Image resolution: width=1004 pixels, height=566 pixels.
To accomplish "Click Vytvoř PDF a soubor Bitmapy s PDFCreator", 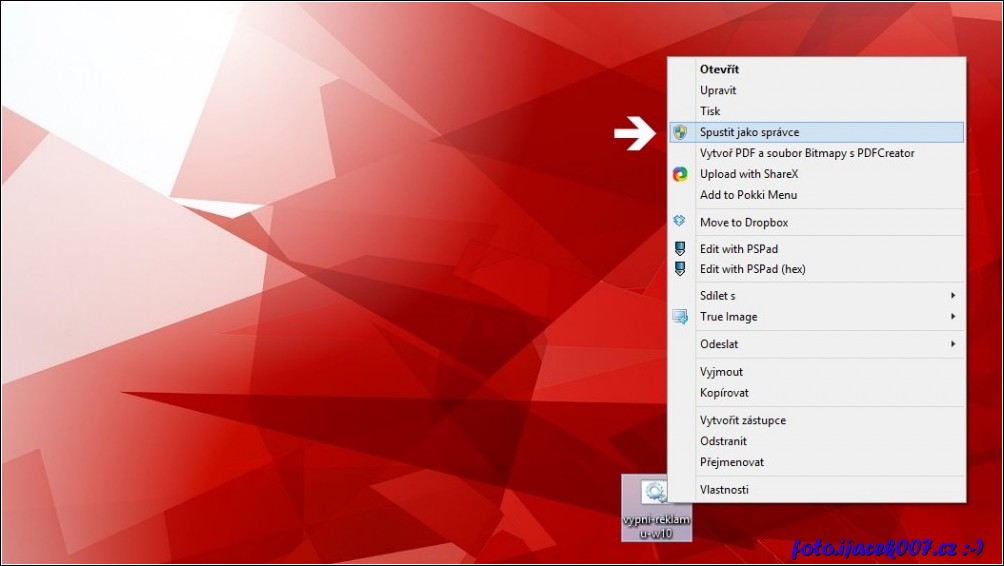I will (x=806, y=153).
